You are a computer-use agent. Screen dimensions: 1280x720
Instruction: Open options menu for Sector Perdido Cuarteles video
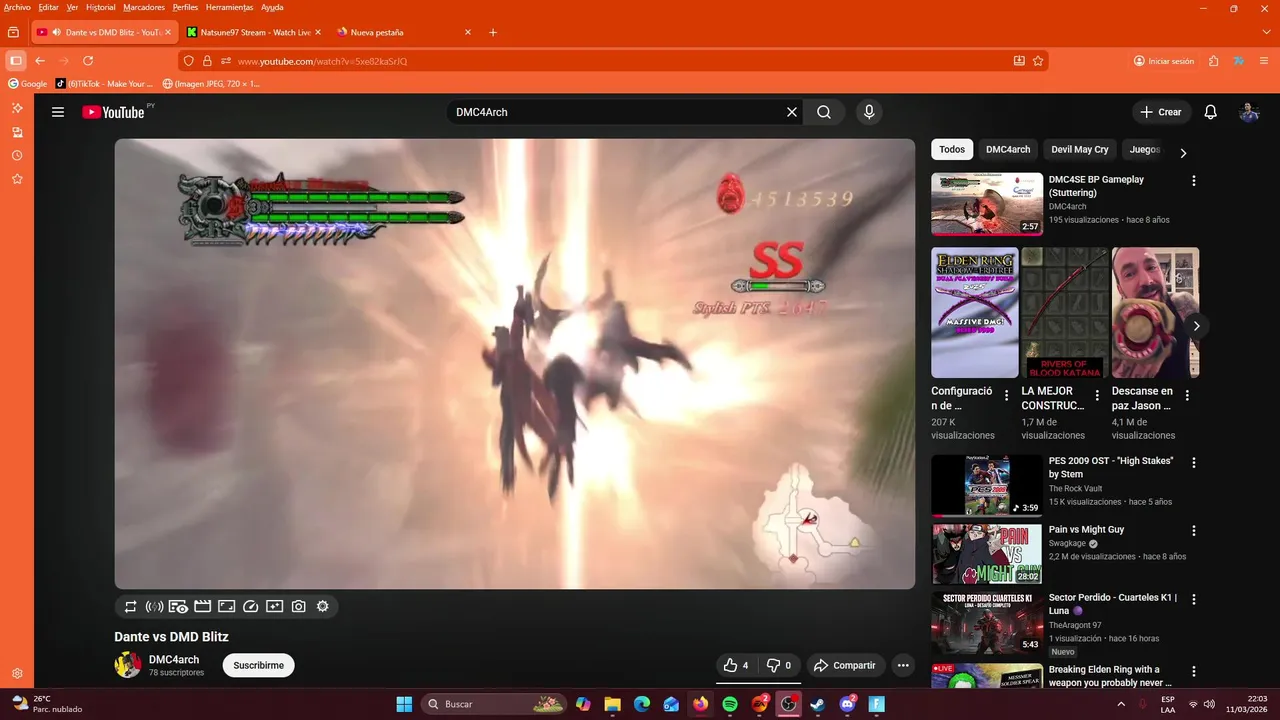(x=1193, y=600)
